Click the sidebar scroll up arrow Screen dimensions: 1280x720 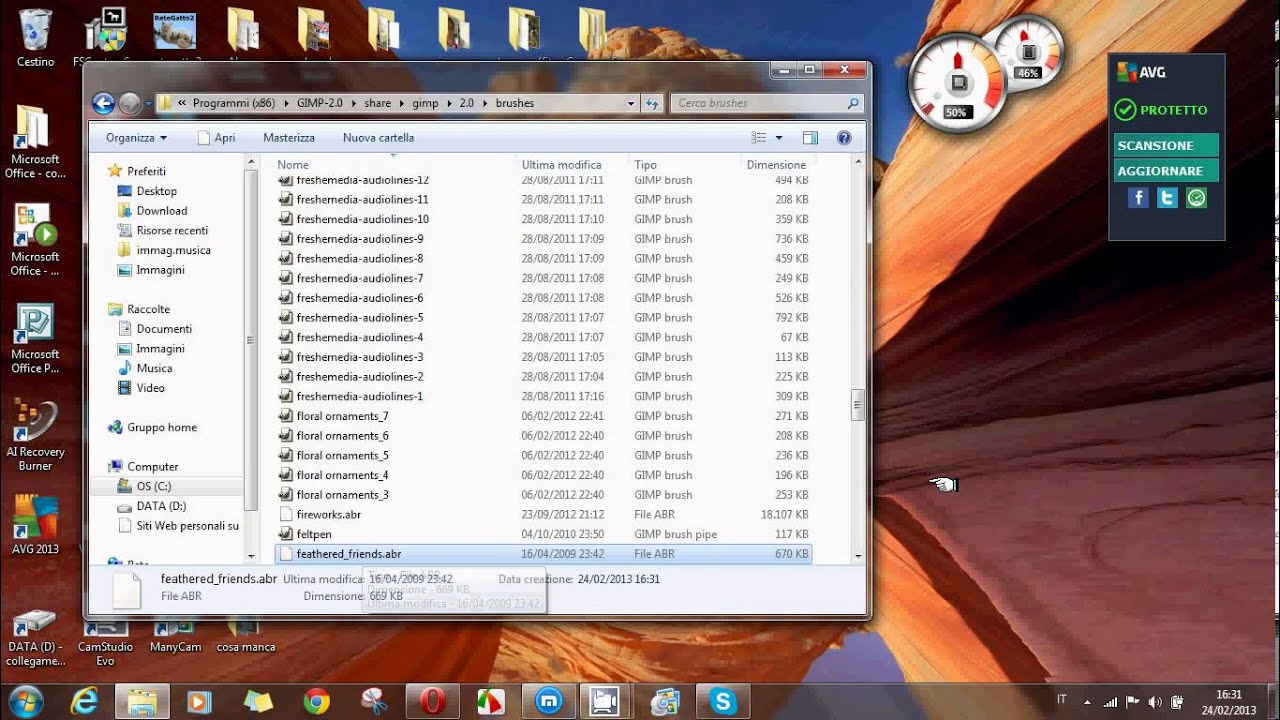coord(250,163)
